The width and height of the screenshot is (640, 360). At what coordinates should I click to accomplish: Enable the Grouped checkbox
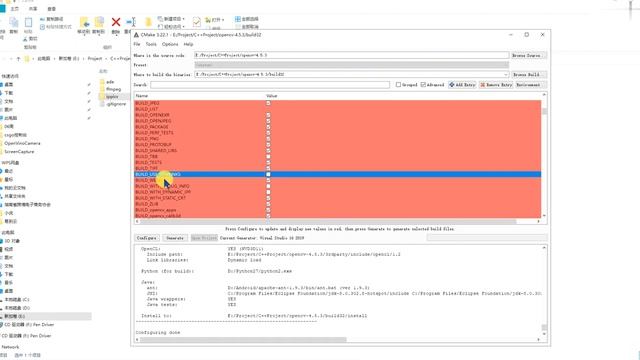pyautogui.click(x=398, y=84)
